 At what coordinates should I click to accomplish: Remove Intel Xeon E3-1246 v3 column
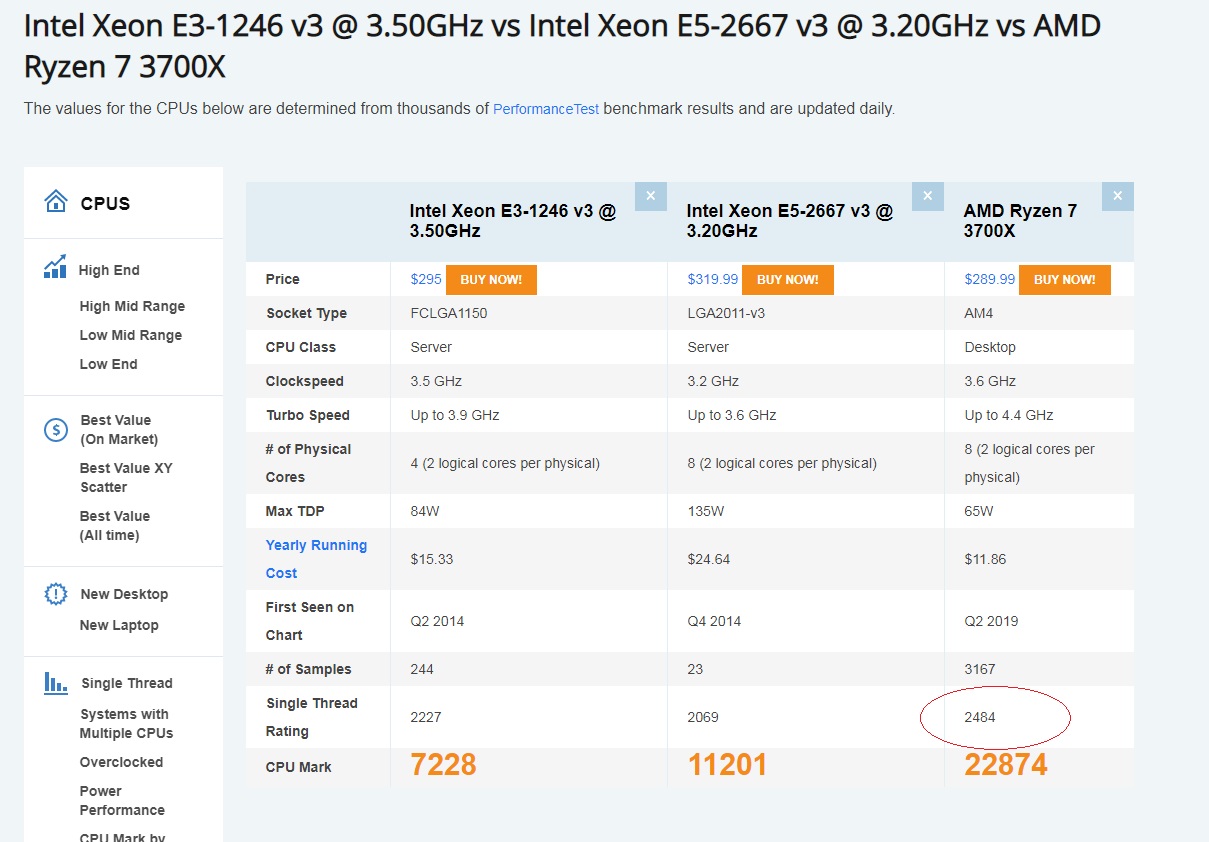pos(650,196)
